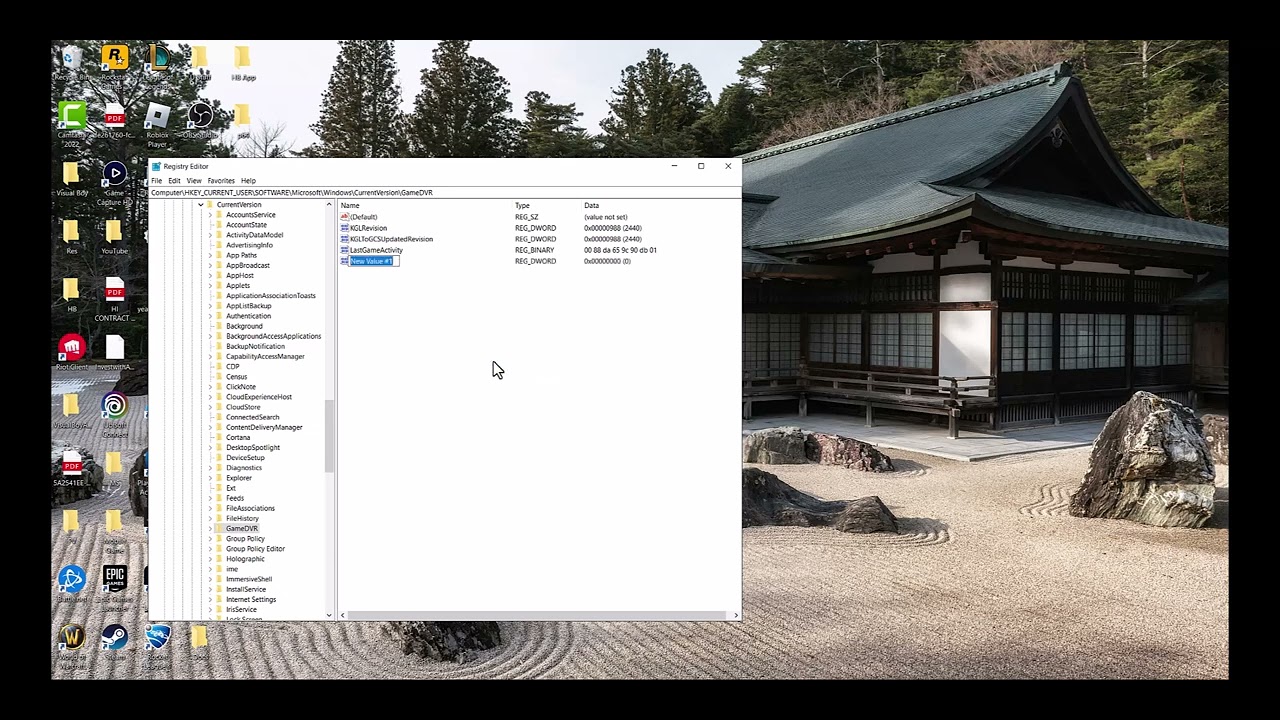Image resolution: width=1280 pixels, height=720 pixels.
Task: Click inside the New Value #1 name field
Action: (x=373, y=261)
